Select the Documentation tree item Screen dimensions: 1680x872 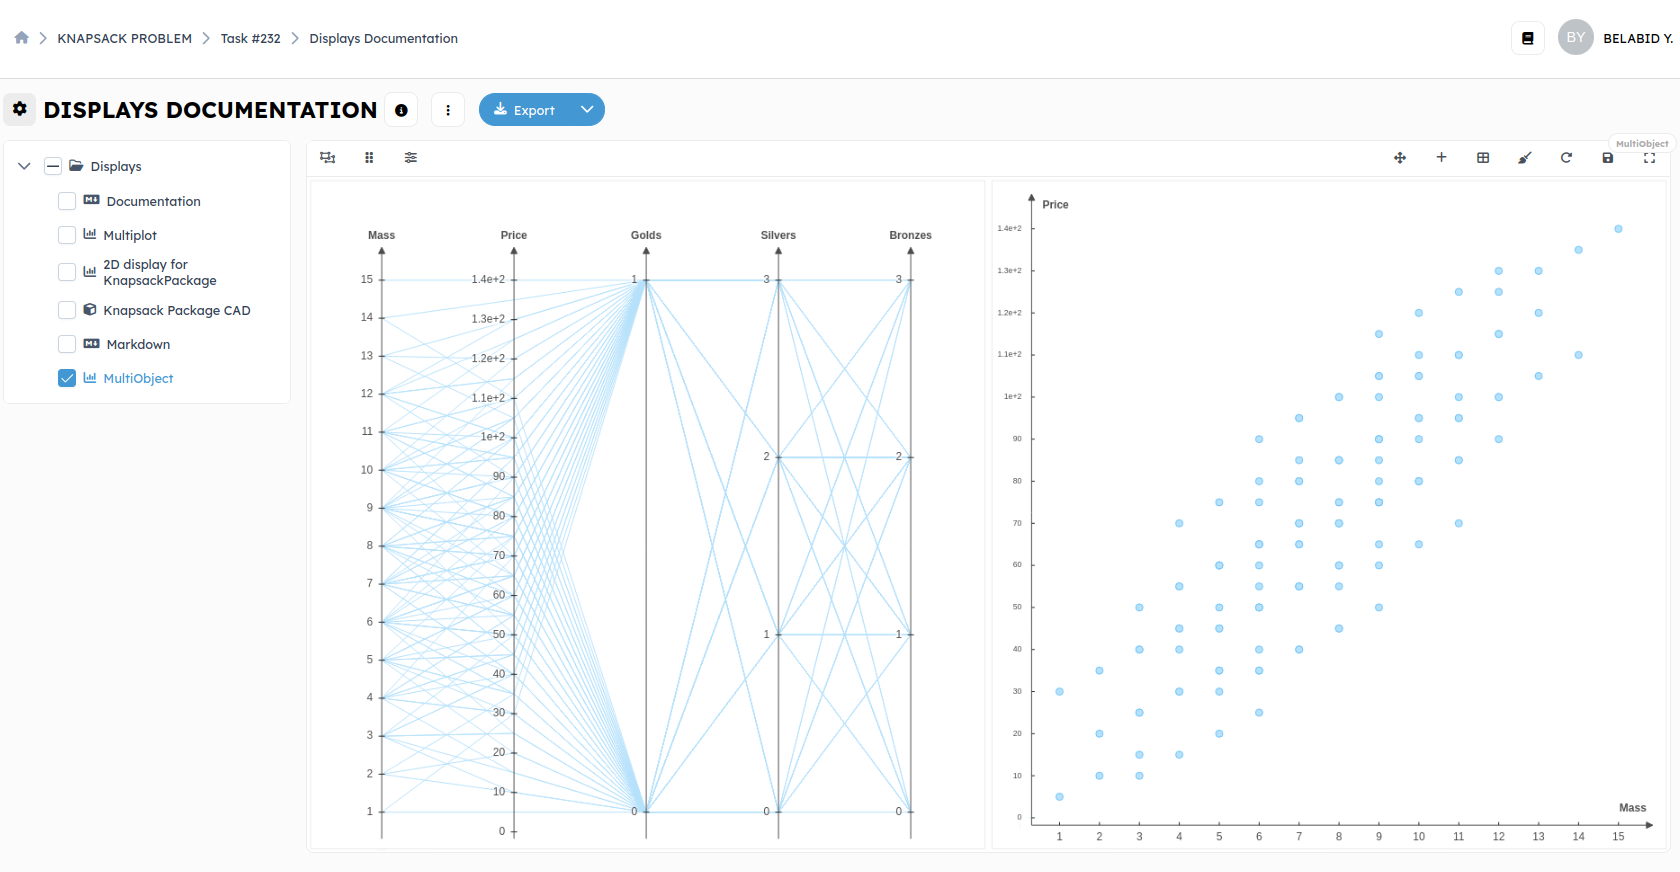(x=153, y=201)
